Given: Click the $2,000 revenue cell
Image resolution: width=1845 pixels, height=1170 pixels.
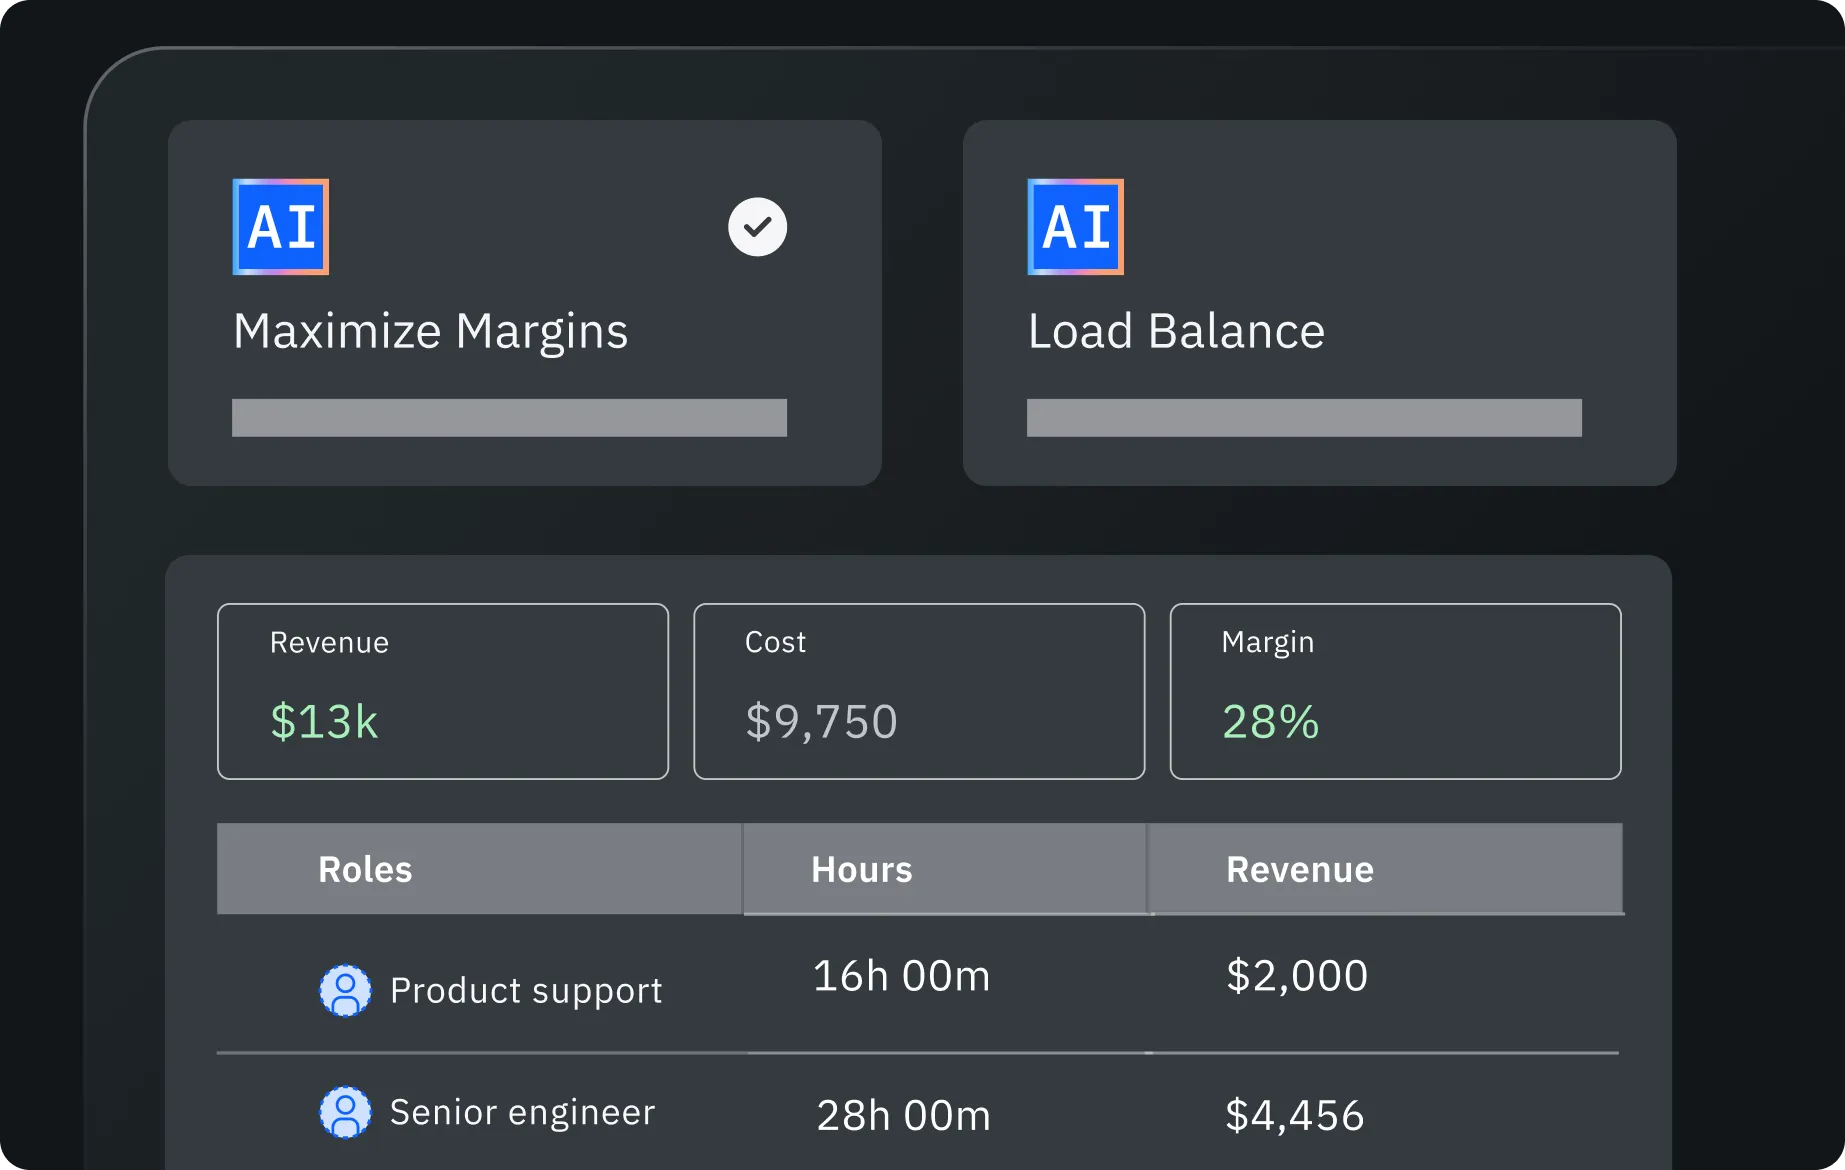Looking at the screenshot, I should coord(1297,976).
